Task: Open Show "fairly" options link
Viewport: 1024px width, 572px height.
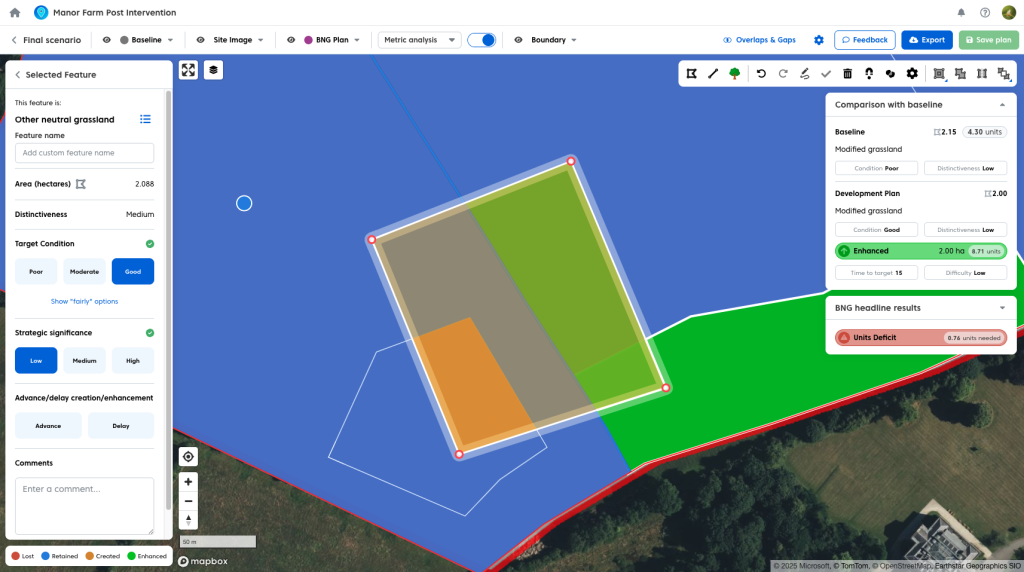Action: pyautogui.click(x=84, y=301)
